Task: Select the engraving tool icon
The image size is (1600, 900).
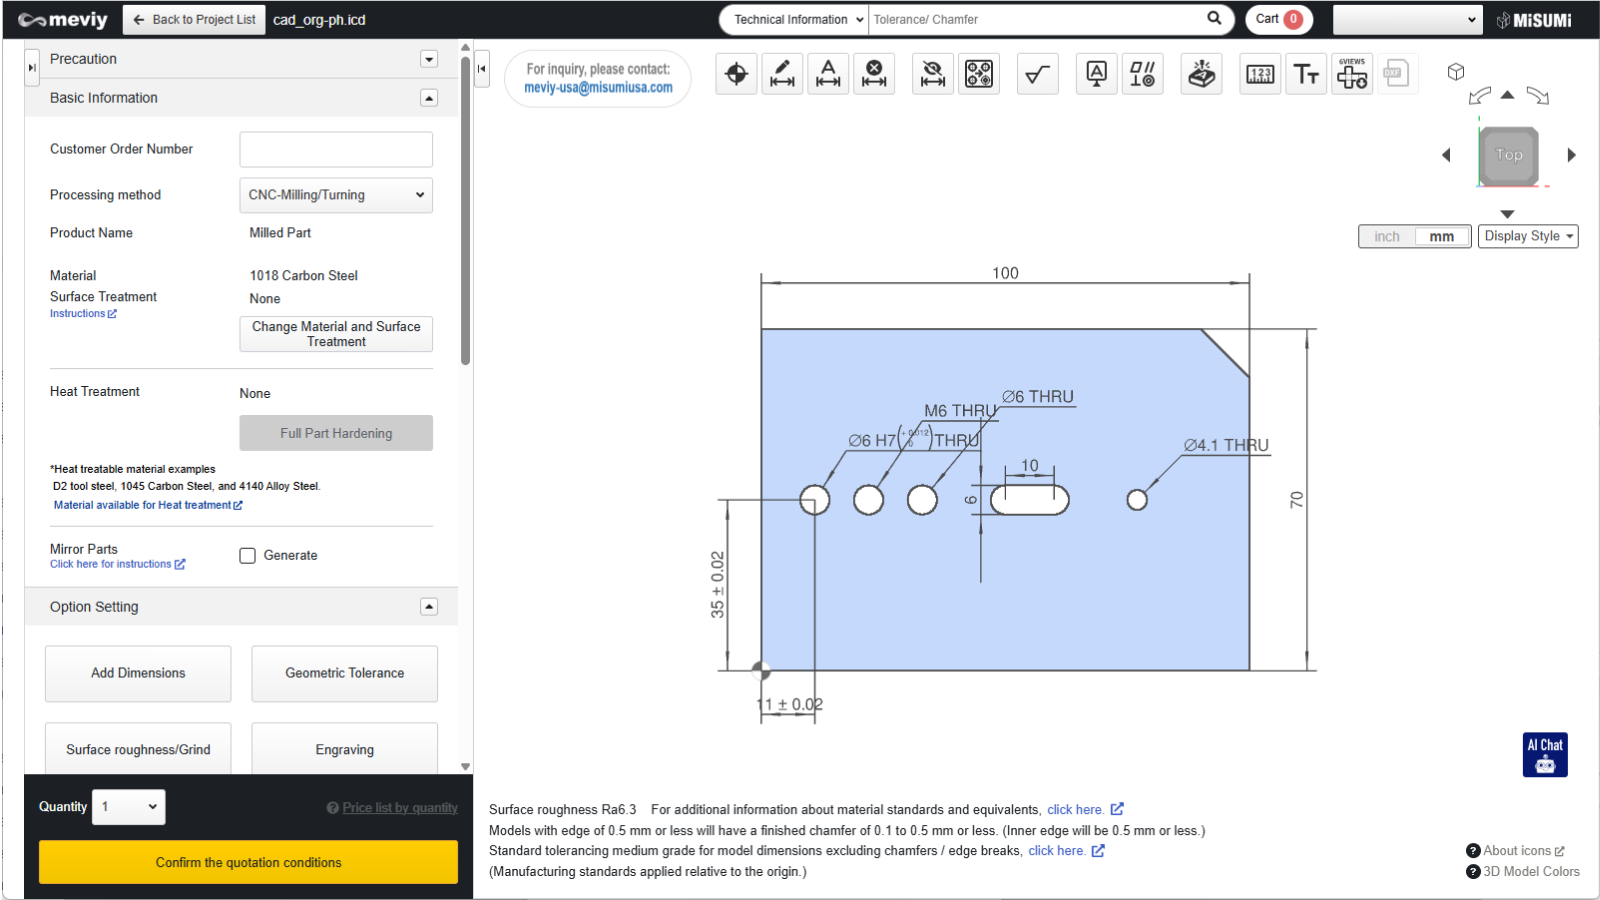Action: [1201, 74]
